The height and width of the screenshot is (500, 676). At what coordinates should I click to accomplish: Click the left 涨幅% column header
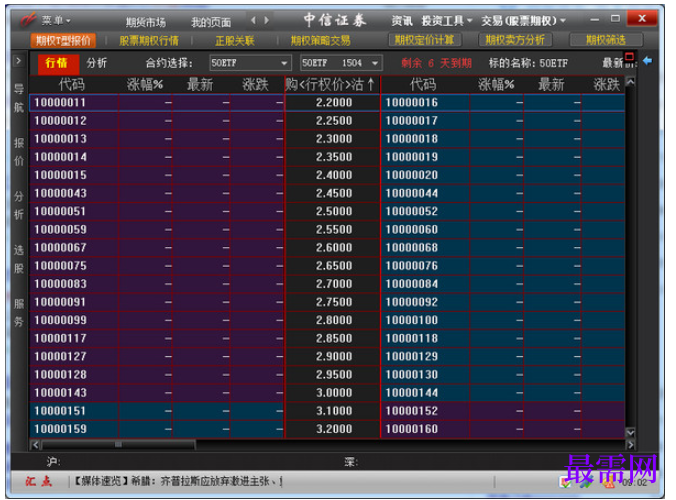[x=145, y=84]
